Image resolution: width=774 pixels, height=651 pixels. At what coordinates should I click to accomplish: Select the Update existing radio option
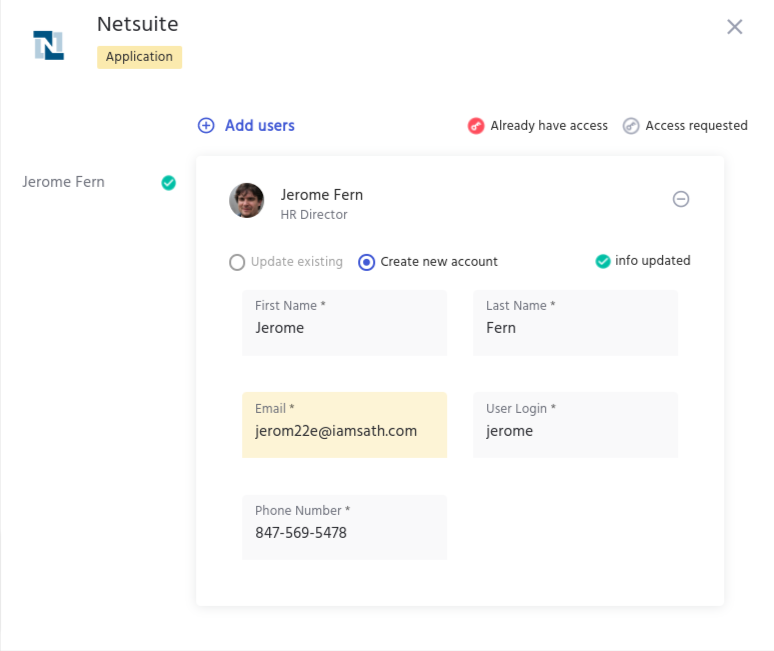pyautogui.click(x=237, y=262)
